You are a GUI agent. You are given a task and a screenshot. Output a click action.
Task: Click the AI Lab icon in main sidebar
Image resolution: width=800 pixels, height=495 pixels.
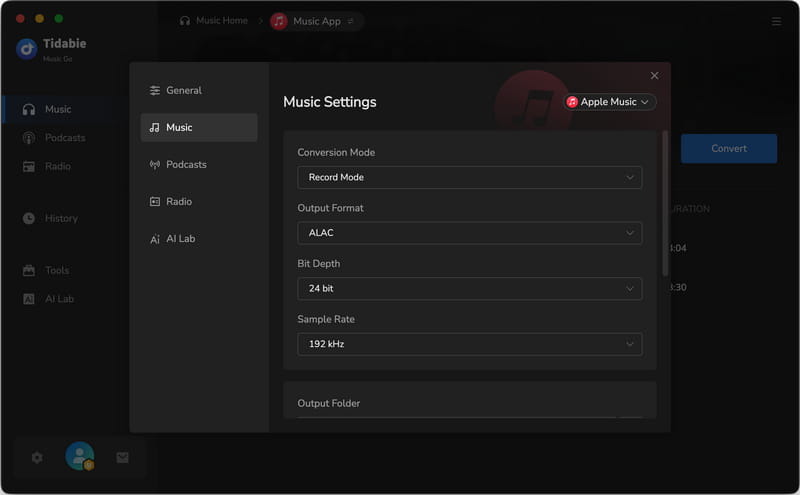pos(29,299)
